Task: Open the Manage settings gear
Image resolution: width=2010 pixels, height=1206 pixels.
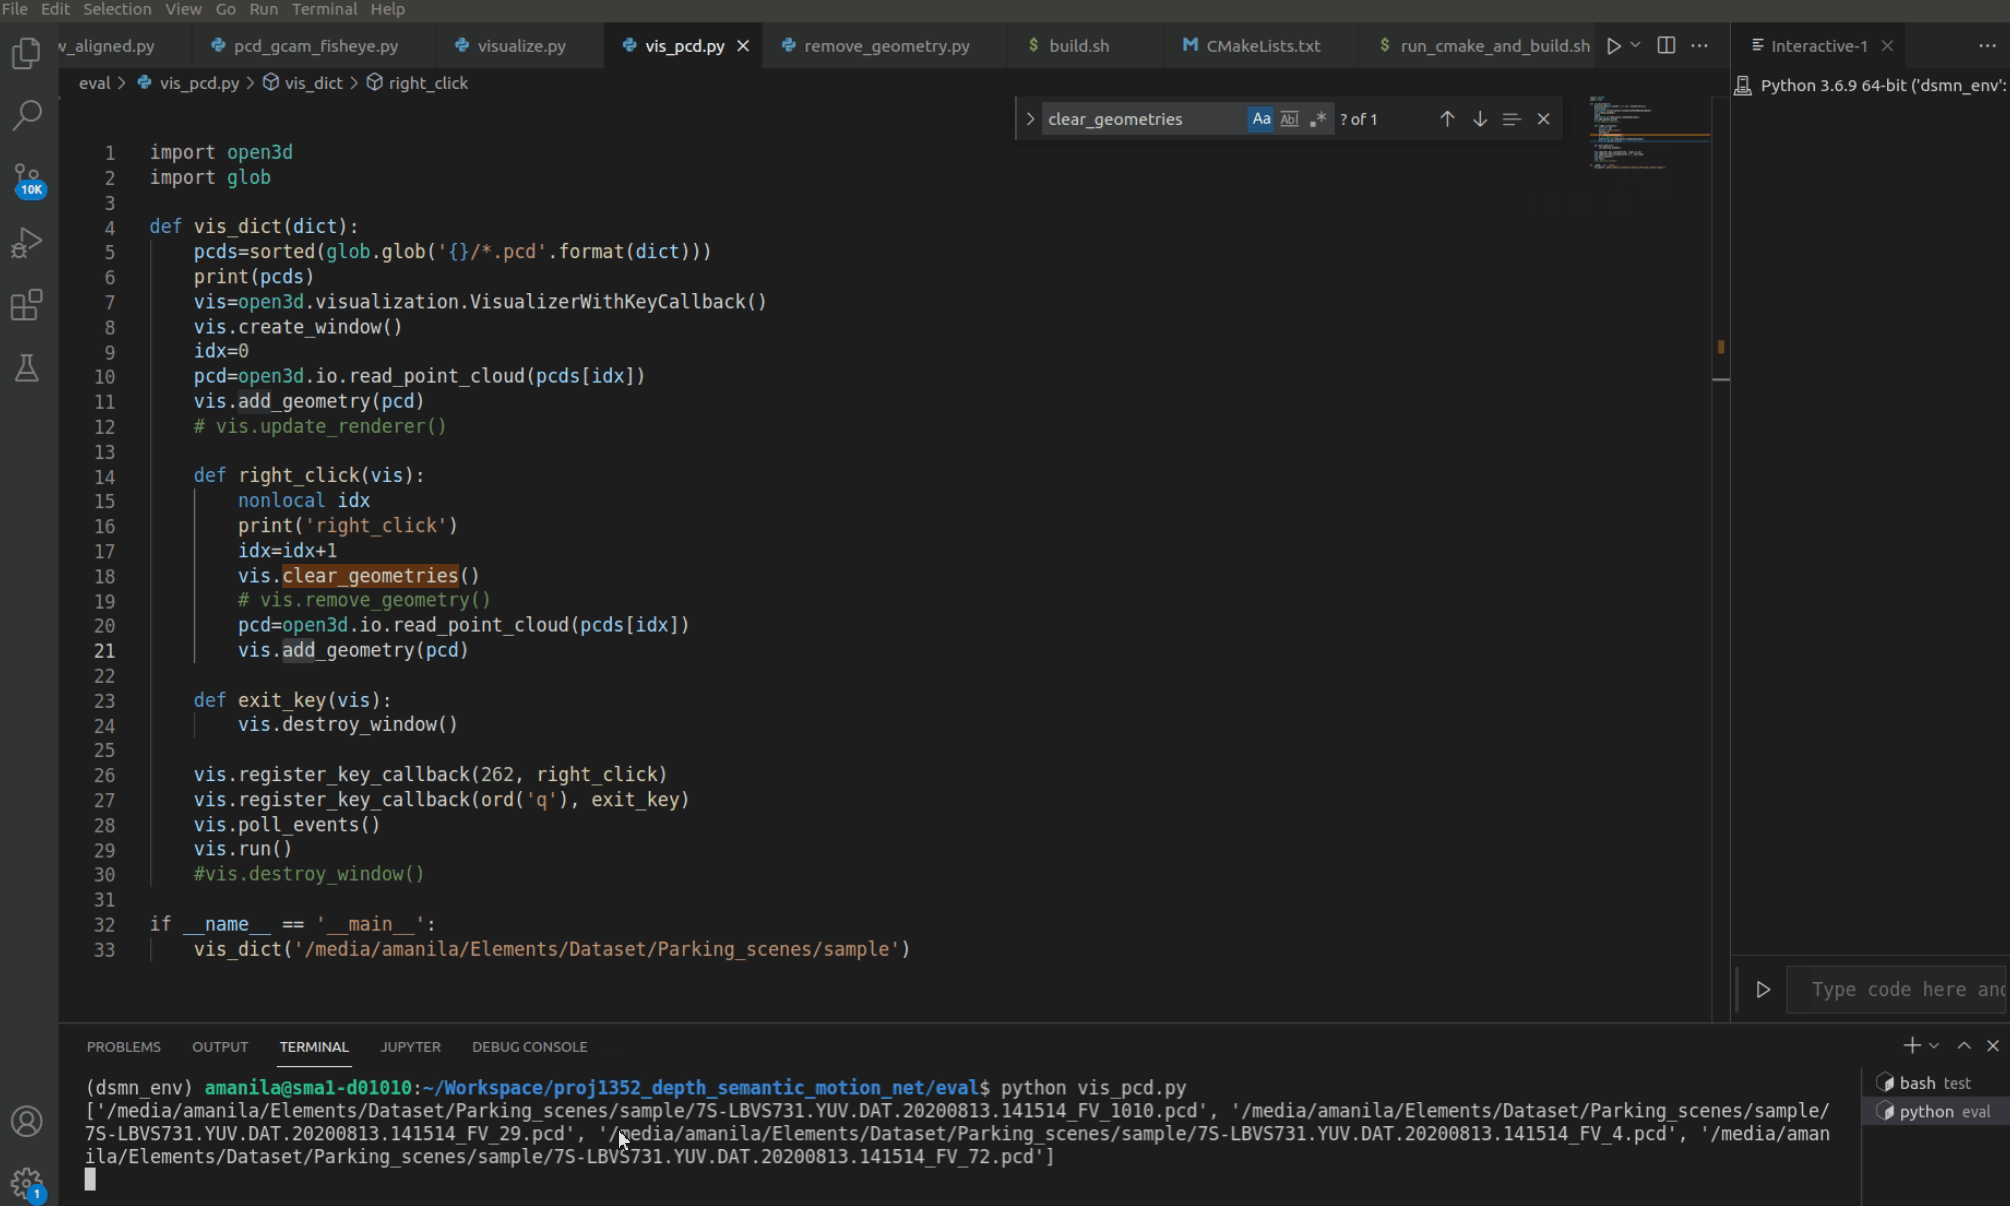Action: (x=27, y=1180)
